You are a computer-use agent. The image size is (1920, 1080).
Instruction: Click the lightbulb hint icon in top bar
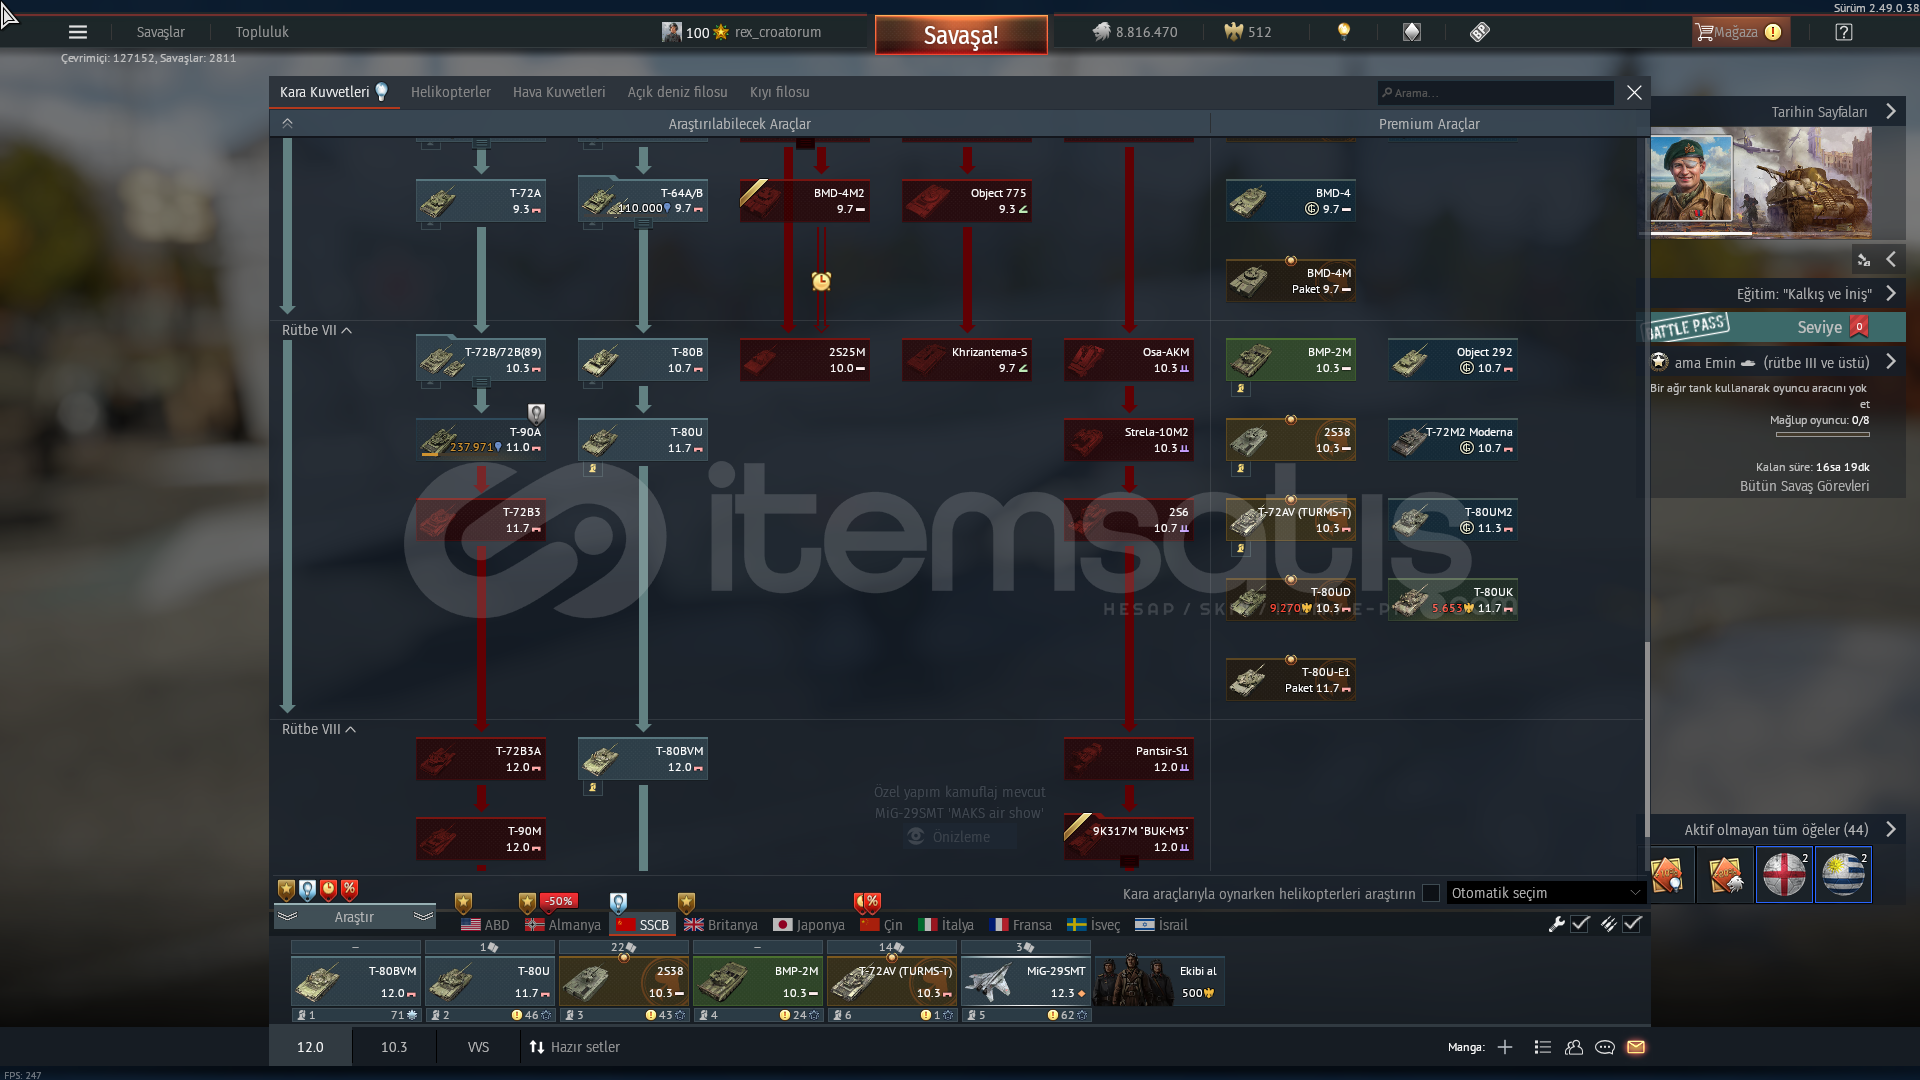tap(1344, 32)
